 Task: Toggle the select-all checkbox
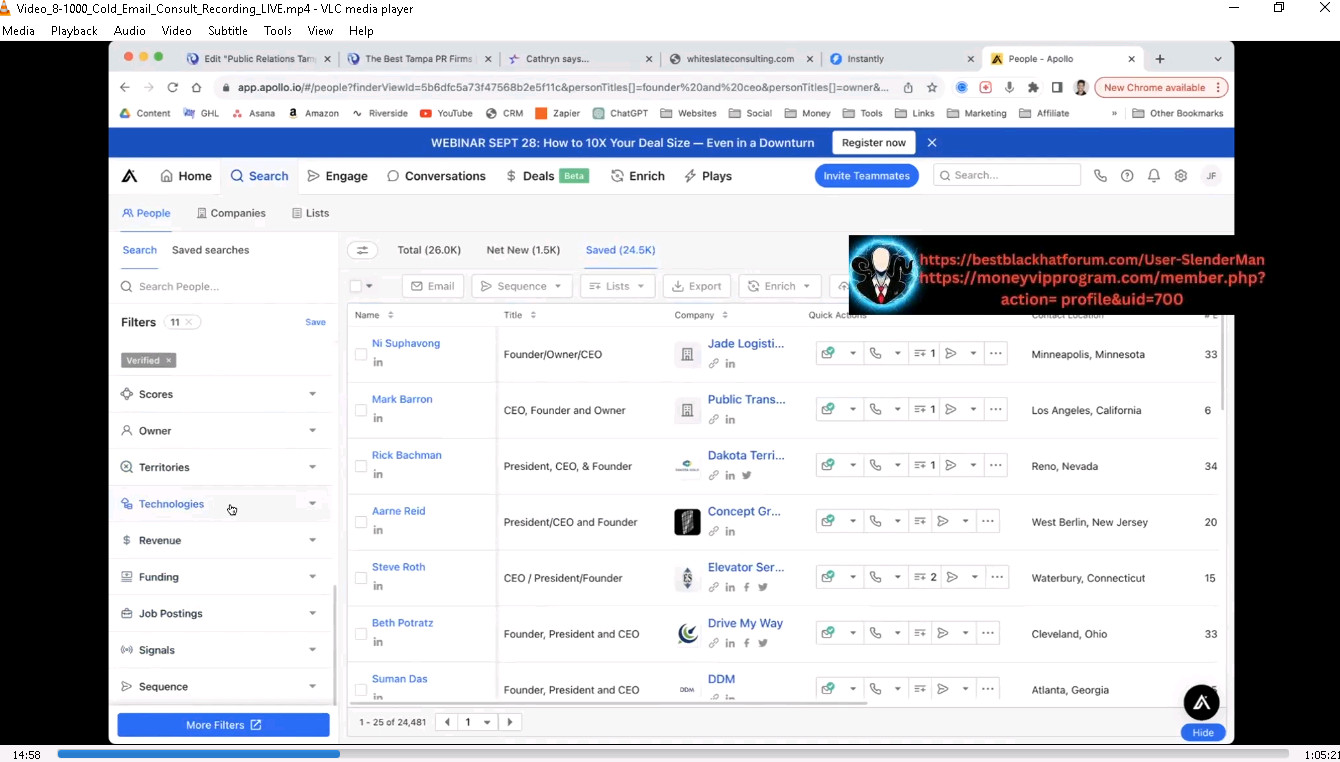356,286
